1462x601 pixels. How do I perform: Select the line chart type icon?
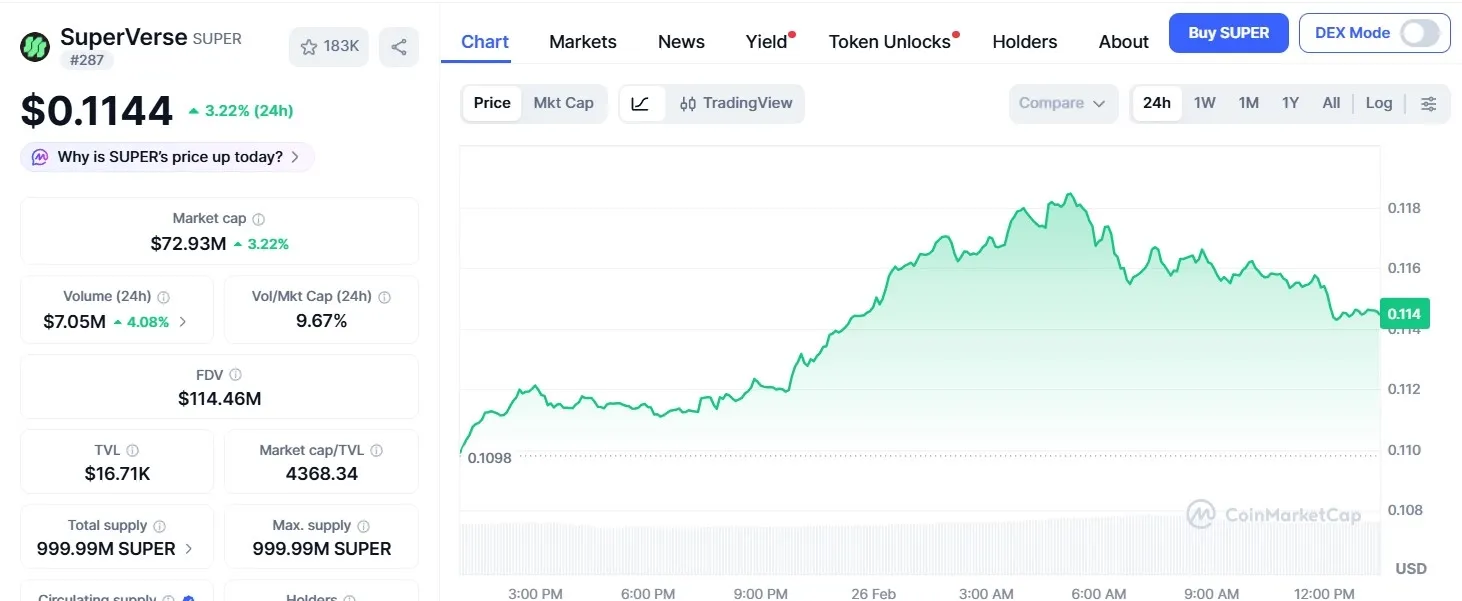641,103
